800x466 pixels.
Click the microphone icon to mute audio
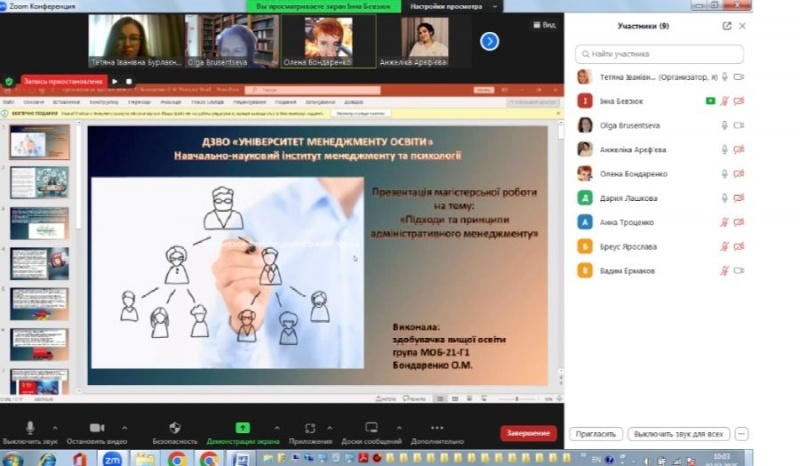pos(30,428)
